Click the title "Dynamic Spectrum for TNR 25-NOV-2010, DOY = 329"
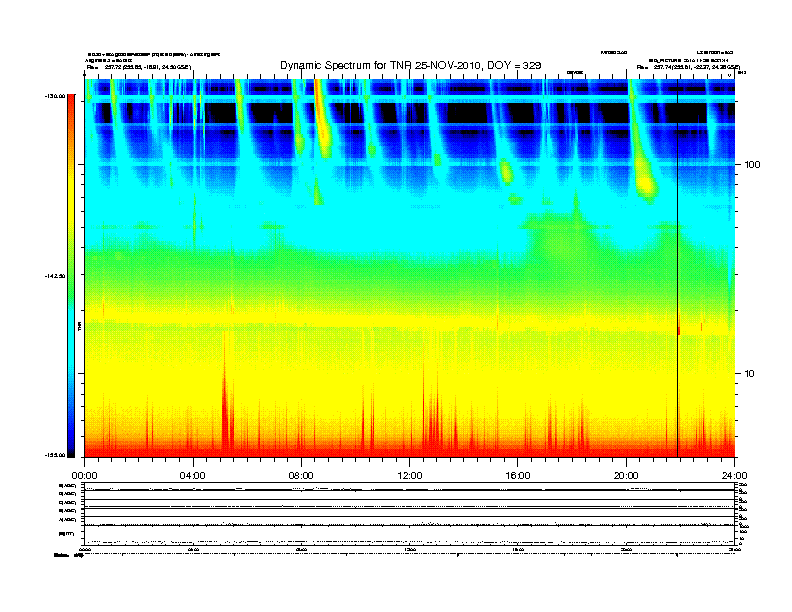 coord(411,65)
